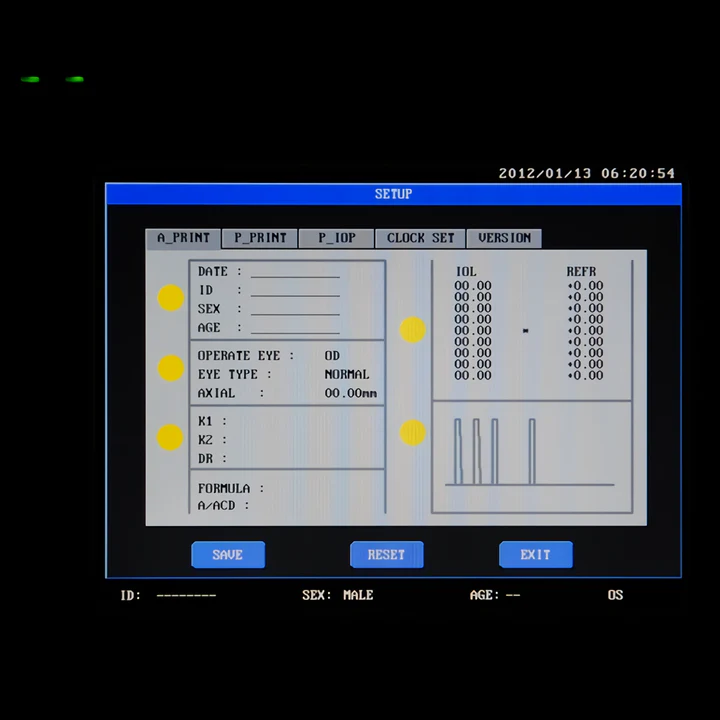Click the DATE blank field line

[x=295, y=273]
